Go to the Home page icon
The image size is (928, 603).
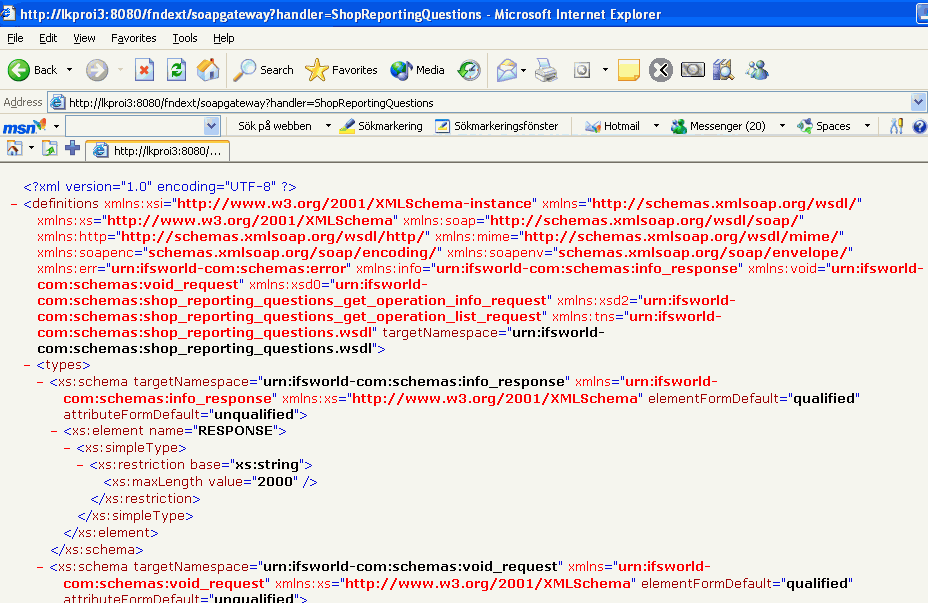coord(208,70)
